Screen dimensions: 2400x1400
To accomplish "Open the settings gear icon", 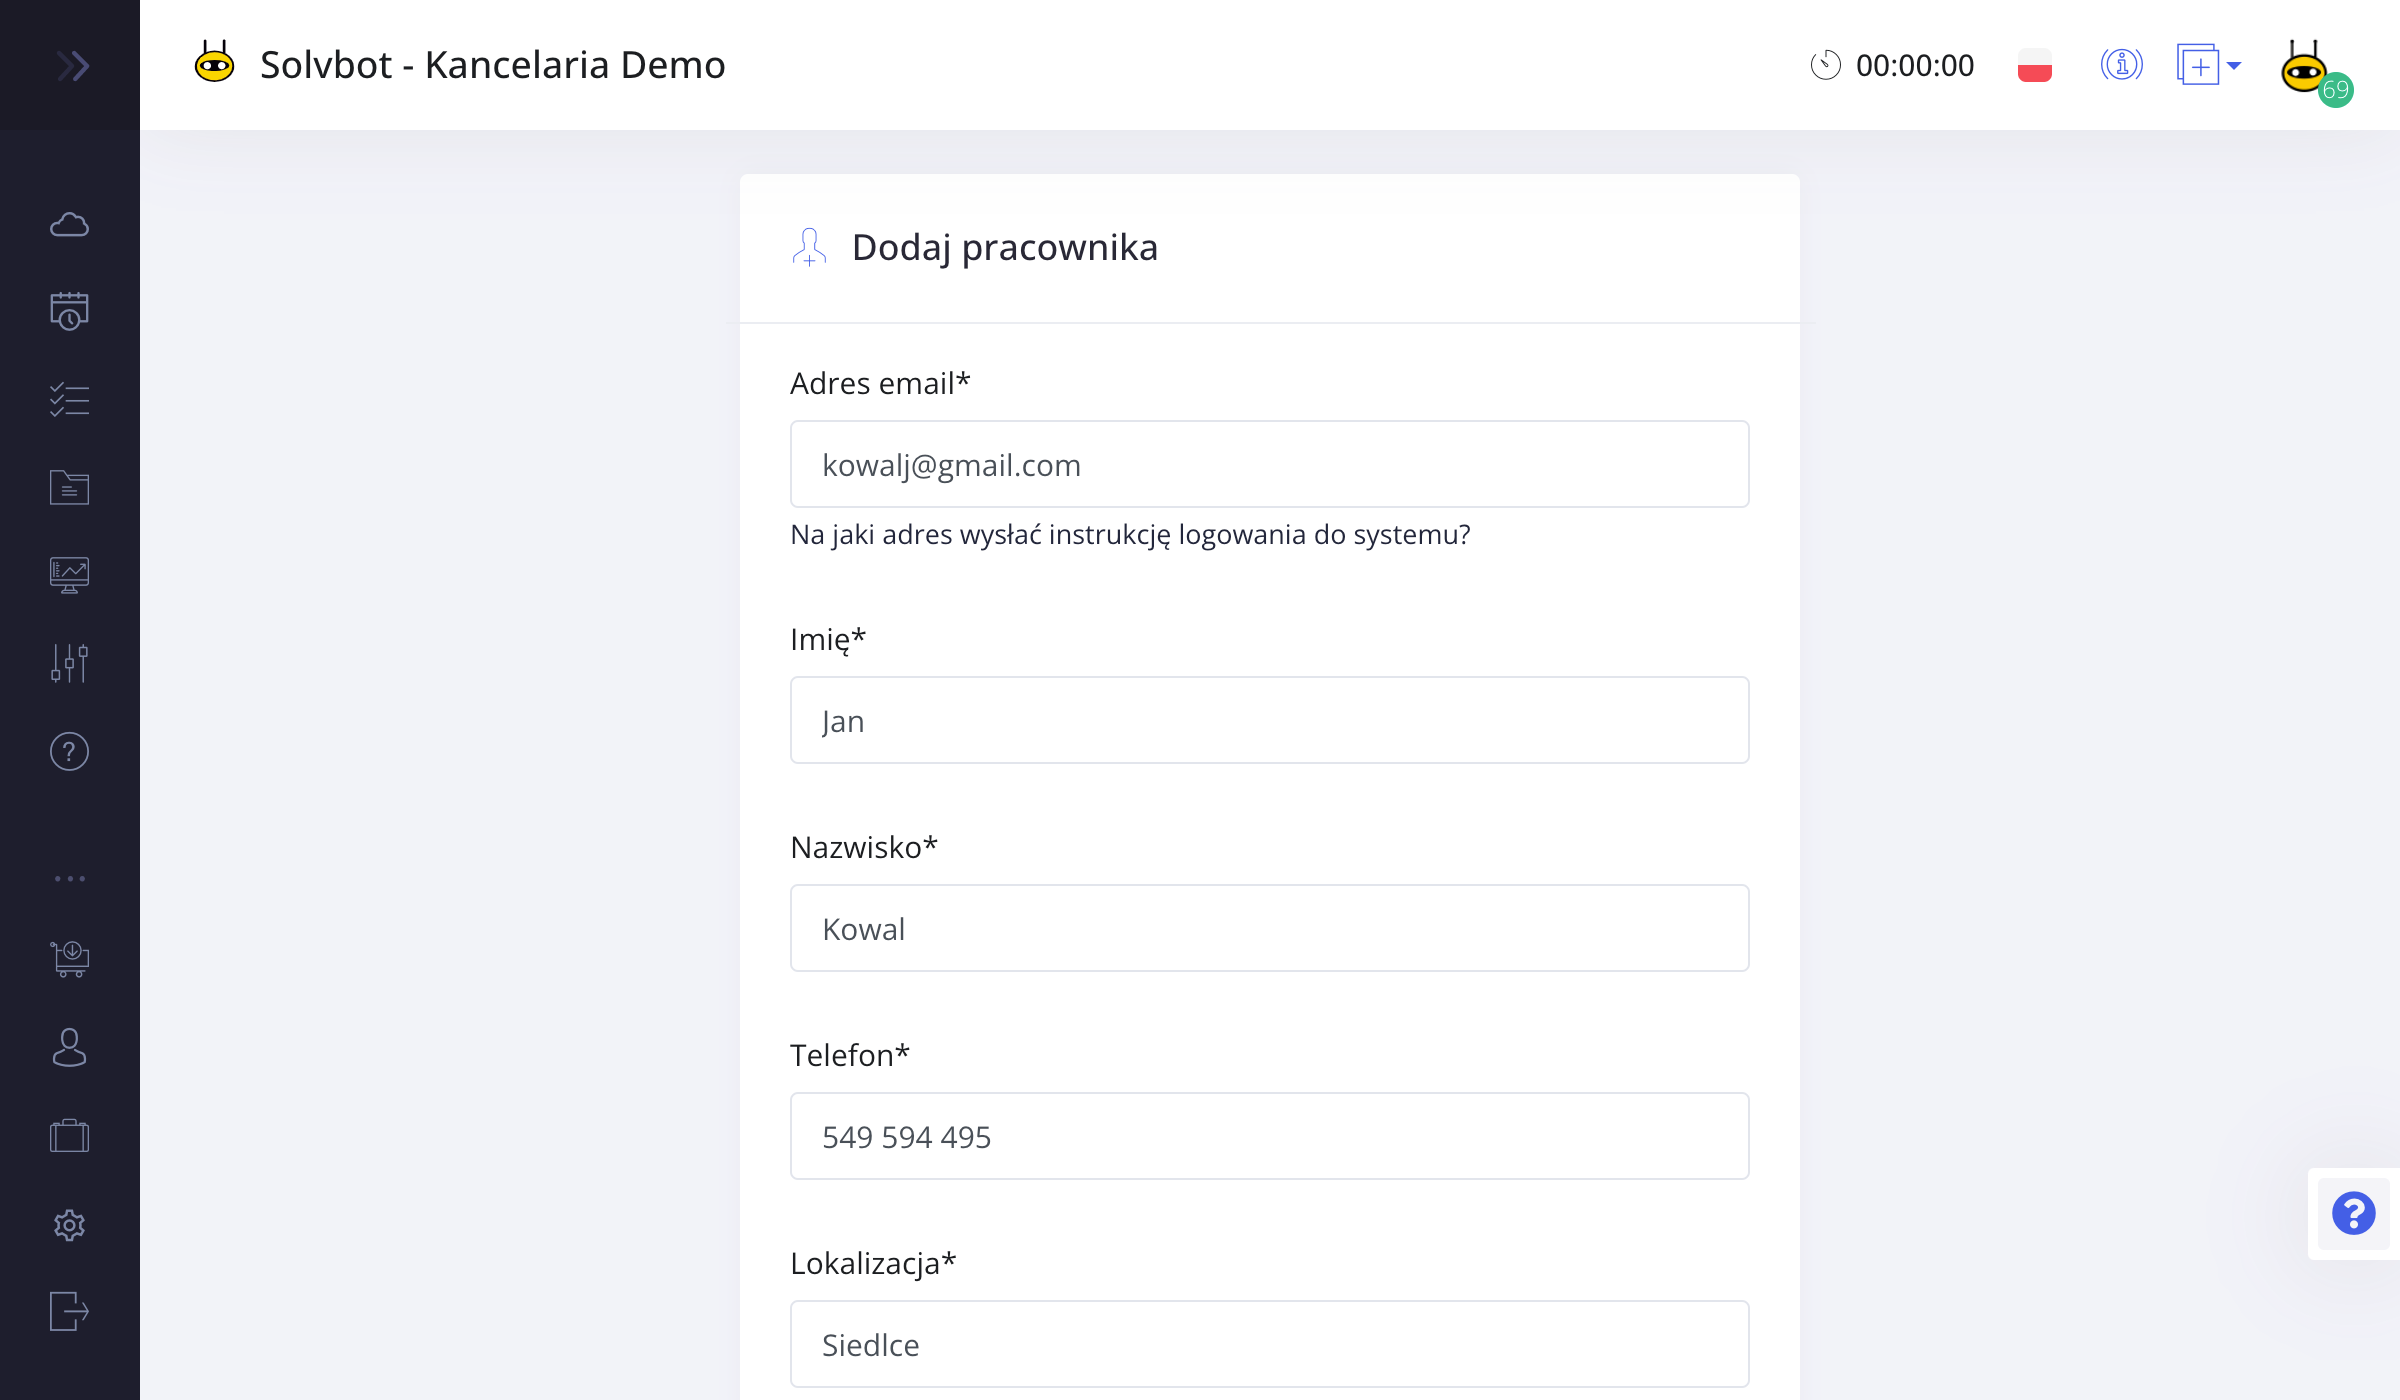I will [x=69, y=1224].
